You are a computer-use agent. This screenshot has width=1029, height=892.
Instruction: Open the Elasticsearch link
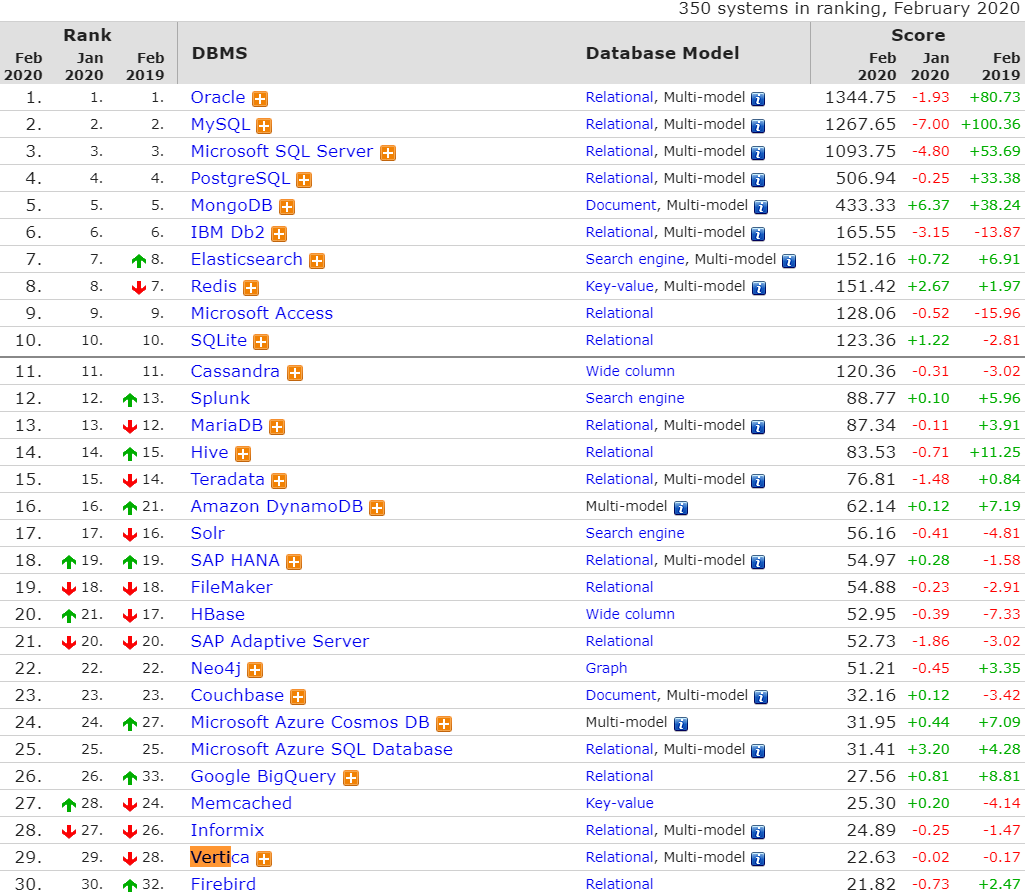click(x=247, y=259)
